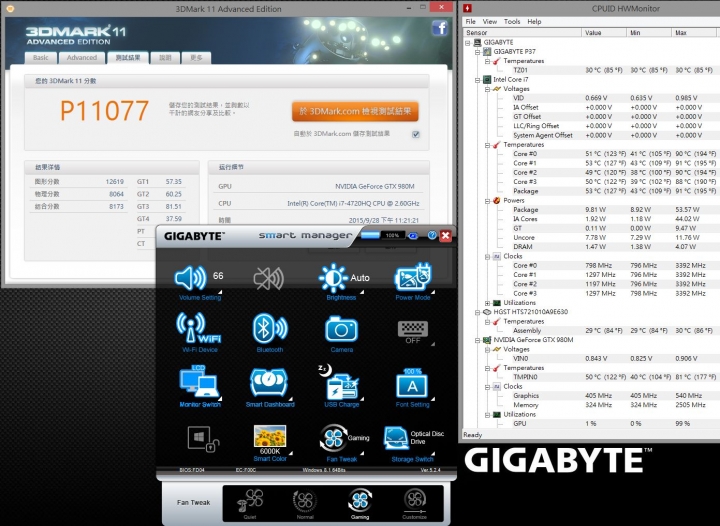Toggle auto-save results to 3DMark.com checkbox
The image size is (720, 526).
416,134
